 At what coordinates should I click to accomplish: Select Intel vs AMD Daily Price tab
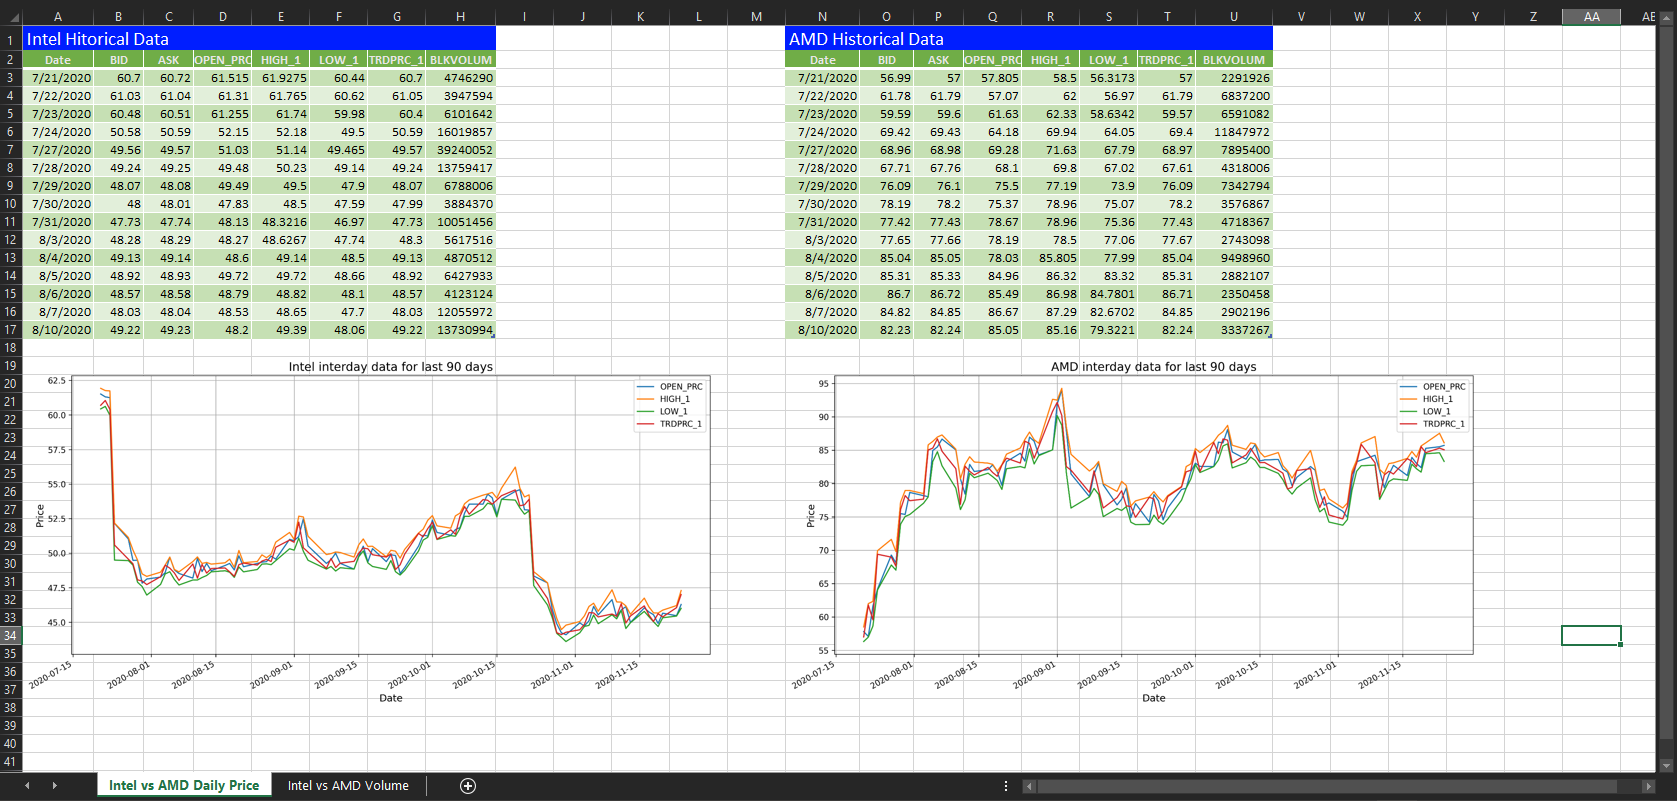[x=184, y=786]
